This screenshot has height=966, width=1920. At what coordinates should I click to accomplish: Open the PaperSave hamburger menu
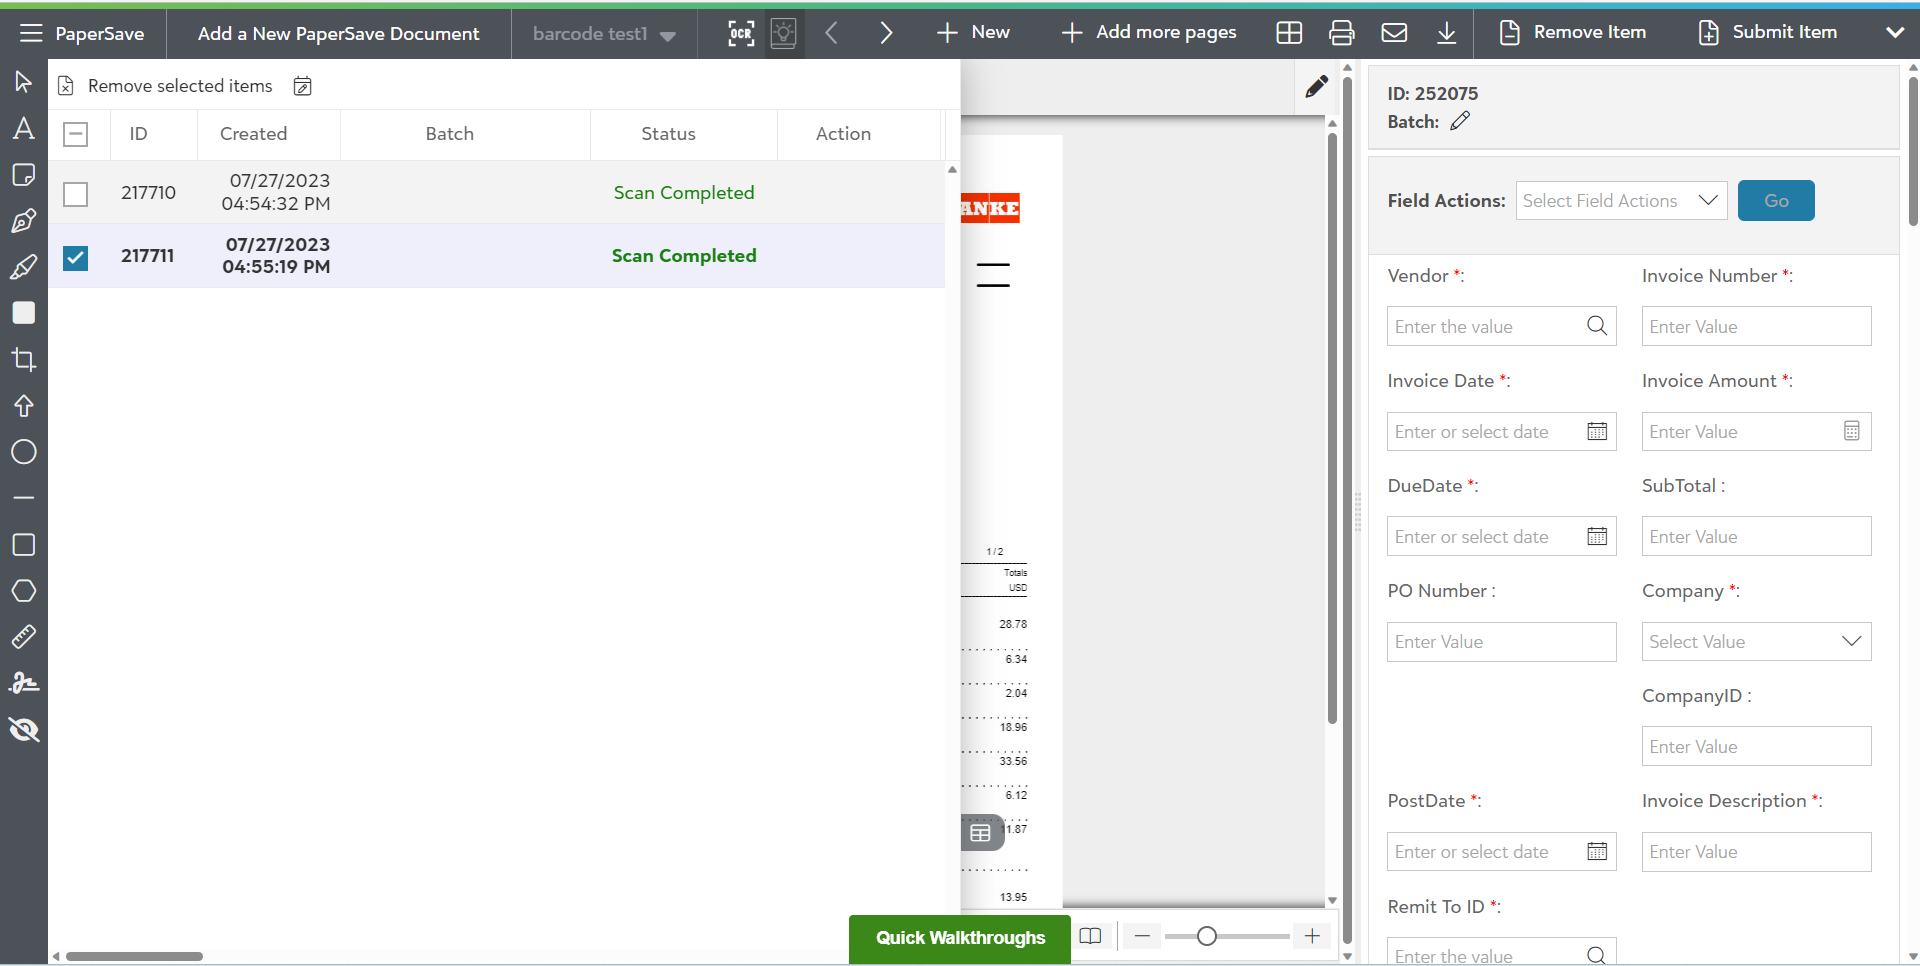(31, 33)
